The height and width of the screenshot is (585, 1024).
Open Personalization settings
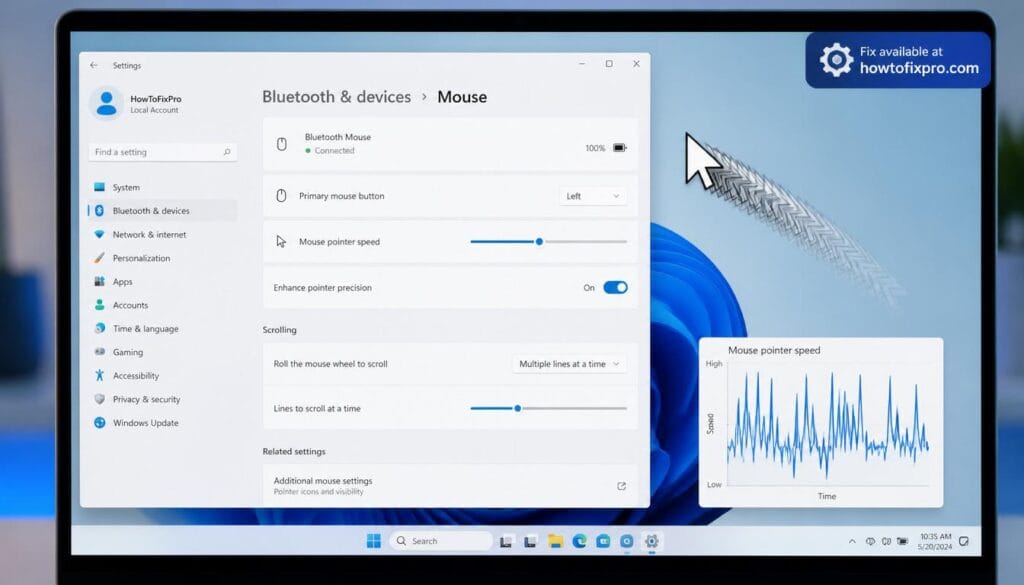pyautogui.click(x=162, y=258)
